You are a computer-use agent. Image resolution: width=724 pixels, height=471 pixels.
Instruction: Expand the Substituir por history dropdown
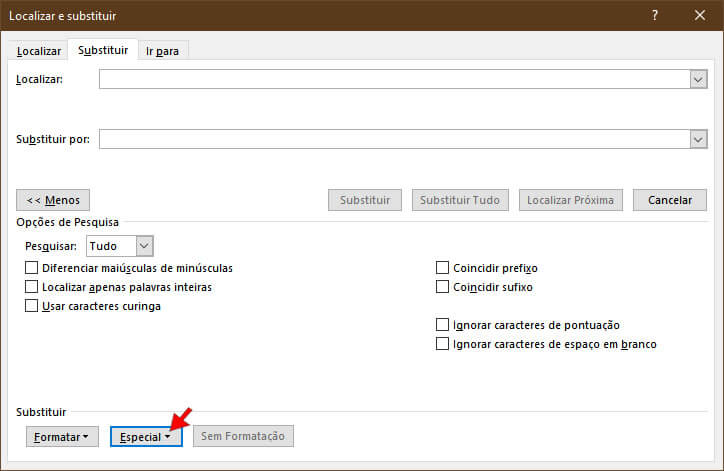click(x=699, y=139)
